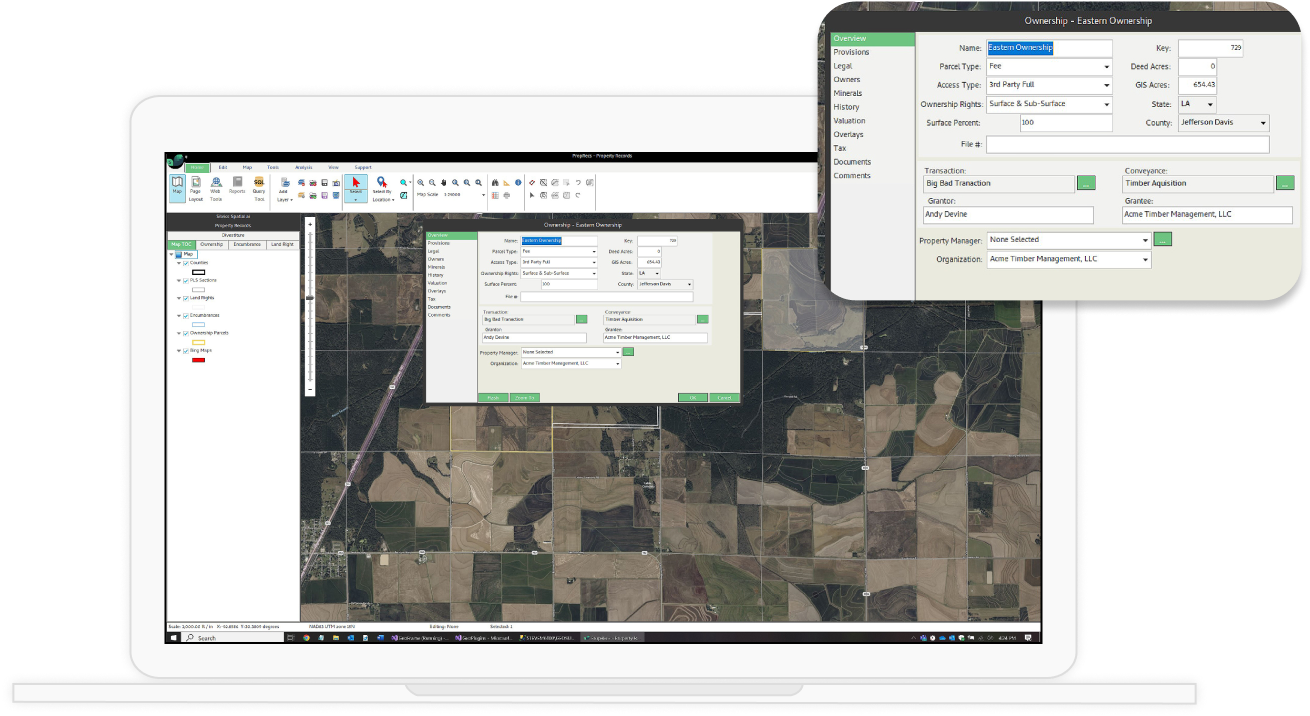Open Ownership Rights dropdown in enlarged panel
The height and width of the screenshot is (716, 1310).
tap(1106, 104)
